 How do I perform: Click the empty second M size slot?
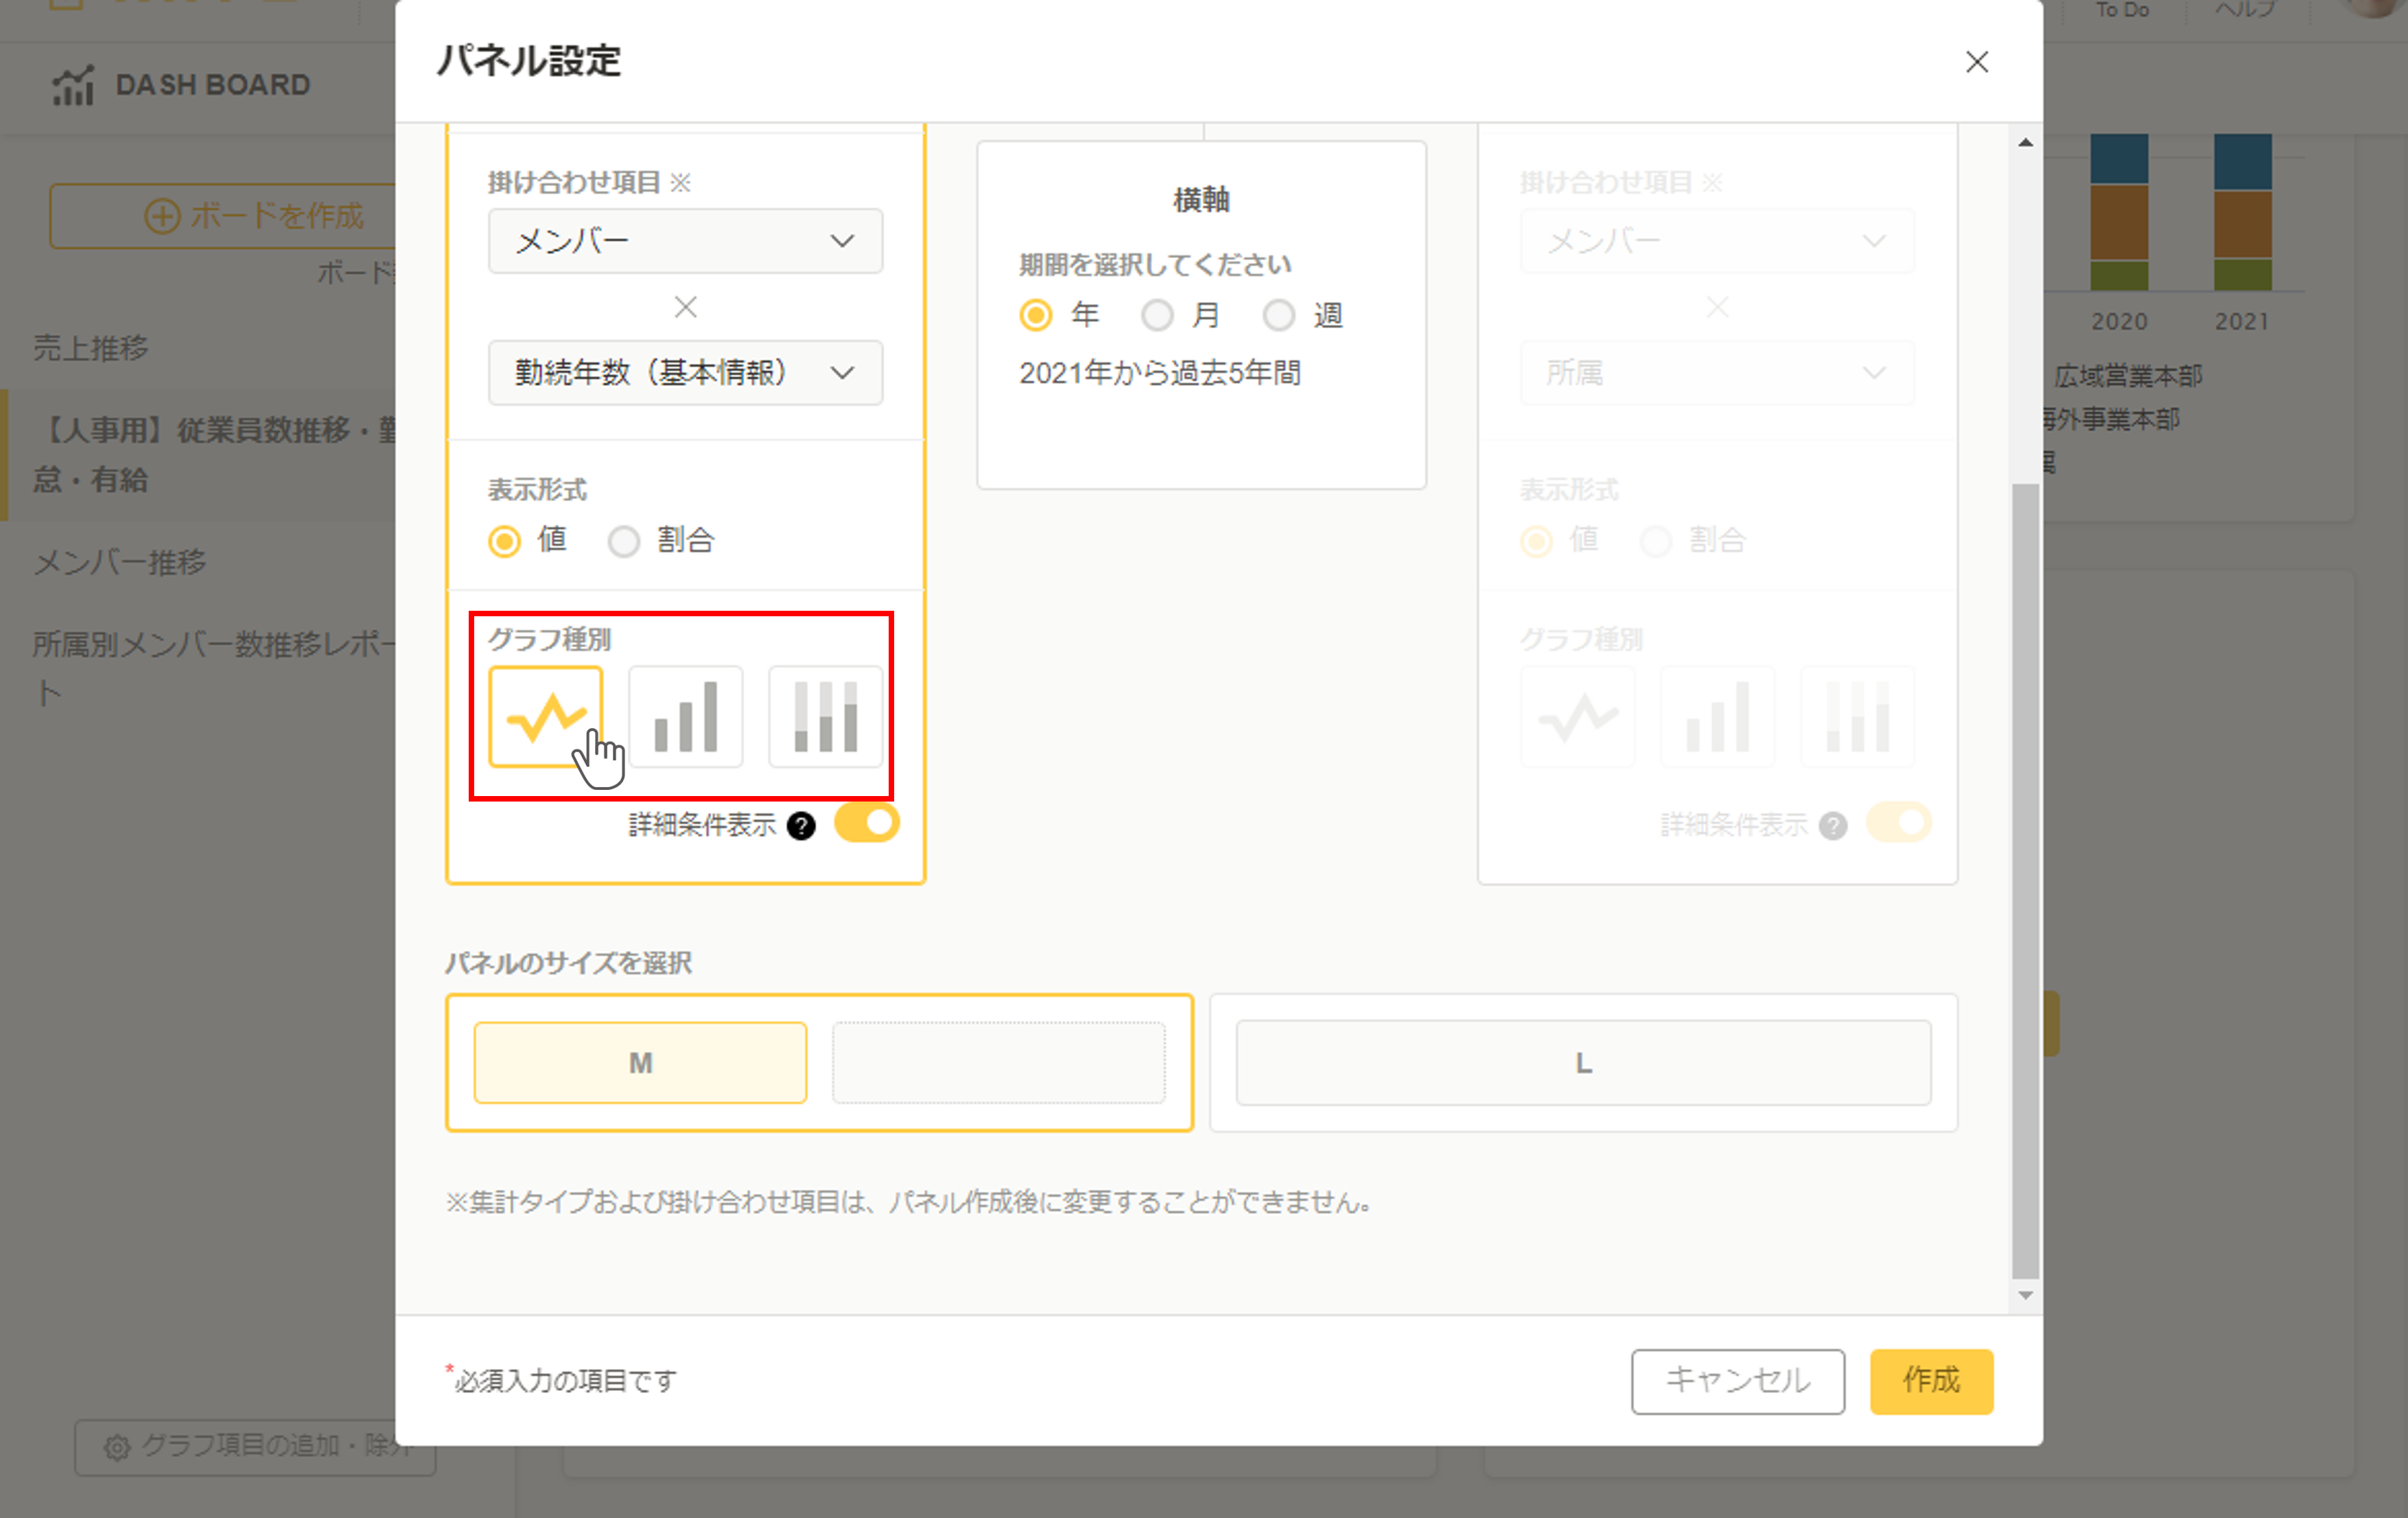(998, 1063)
